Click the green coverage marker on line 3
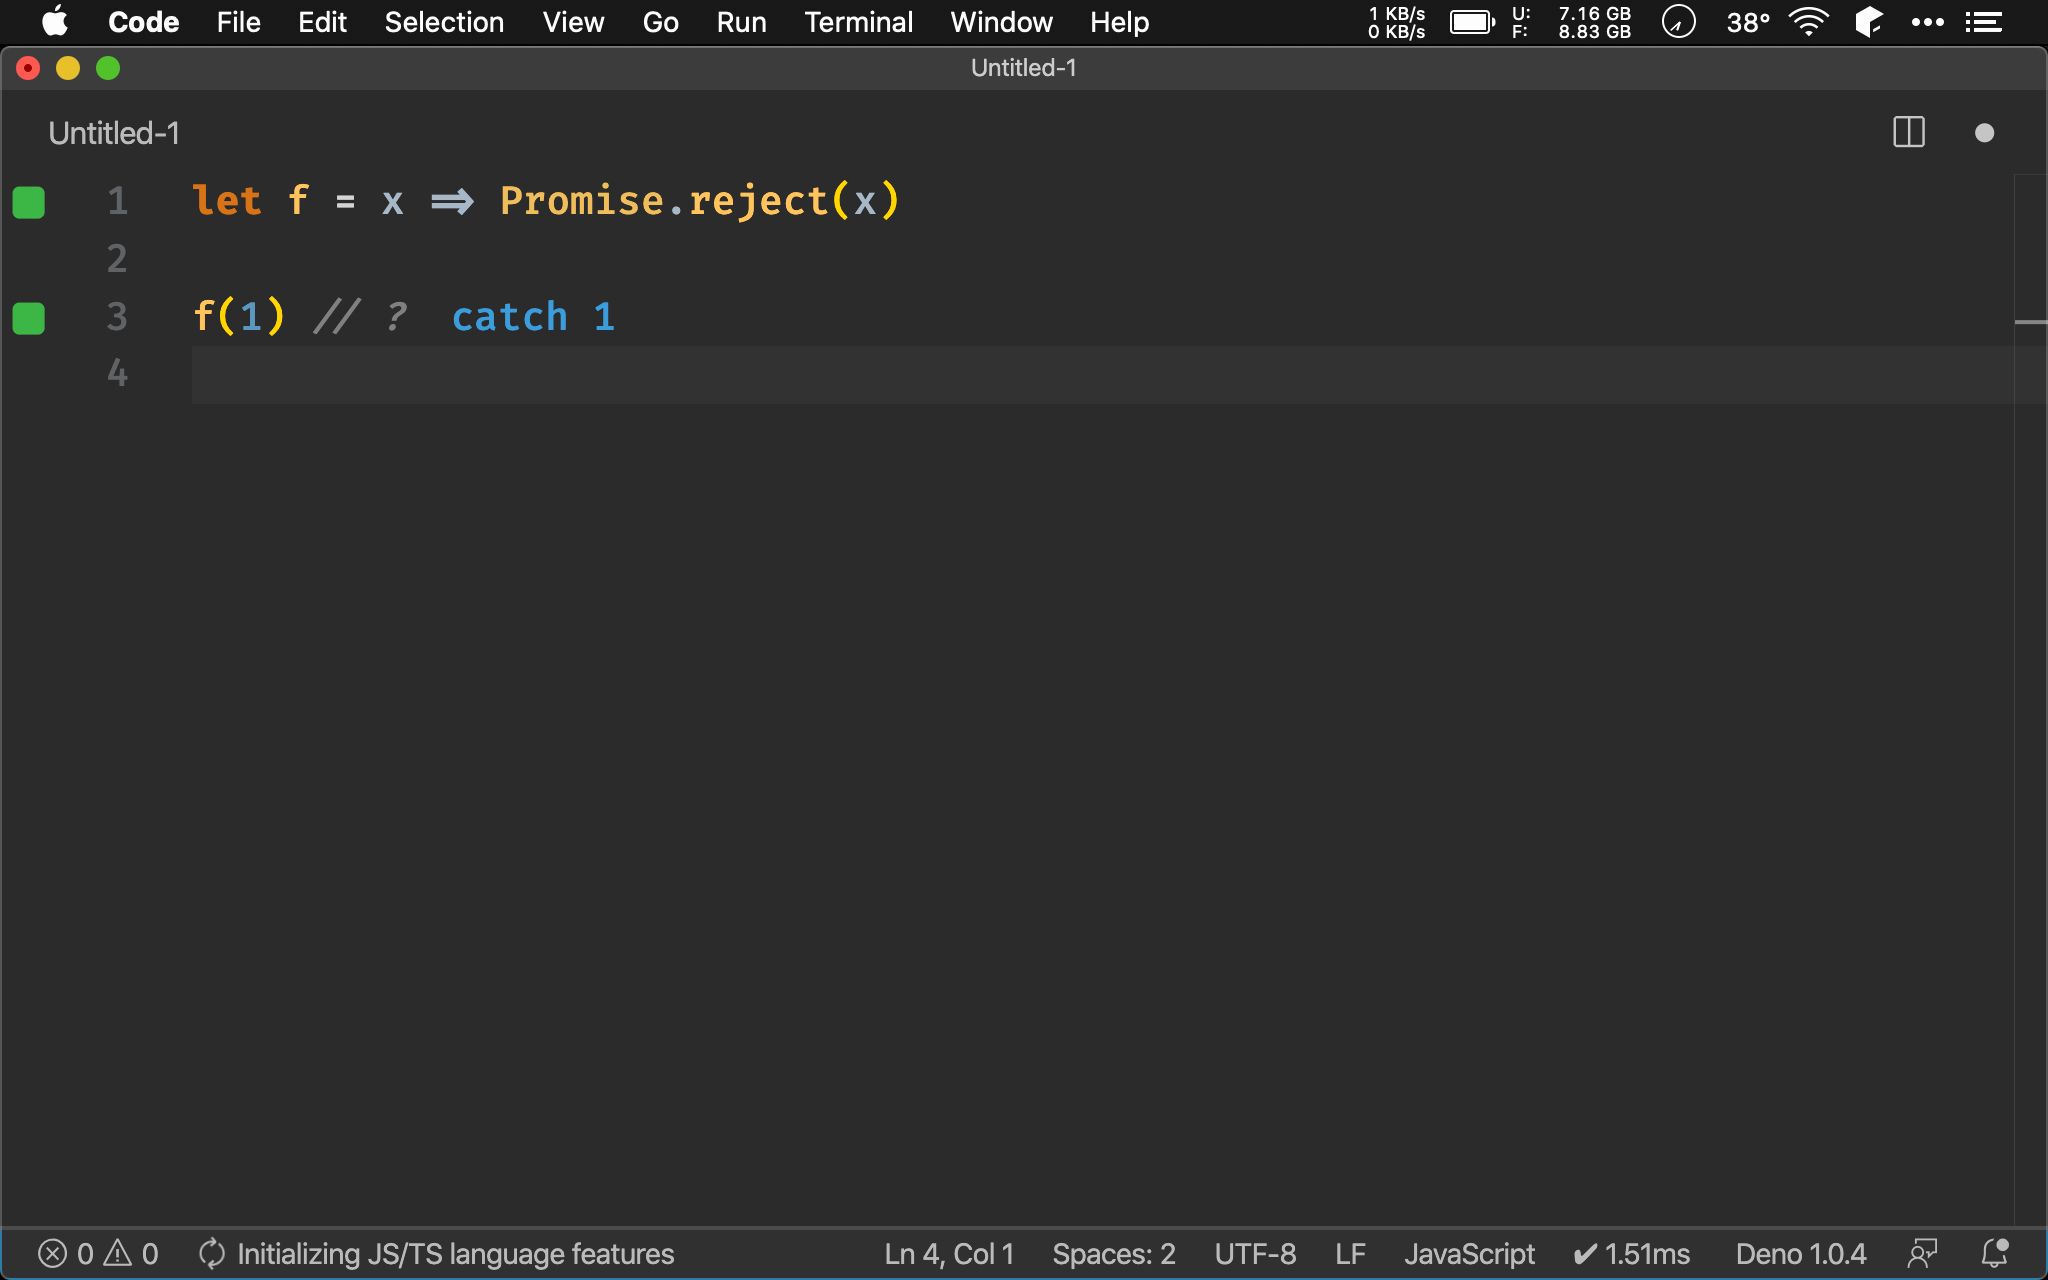 29,318
